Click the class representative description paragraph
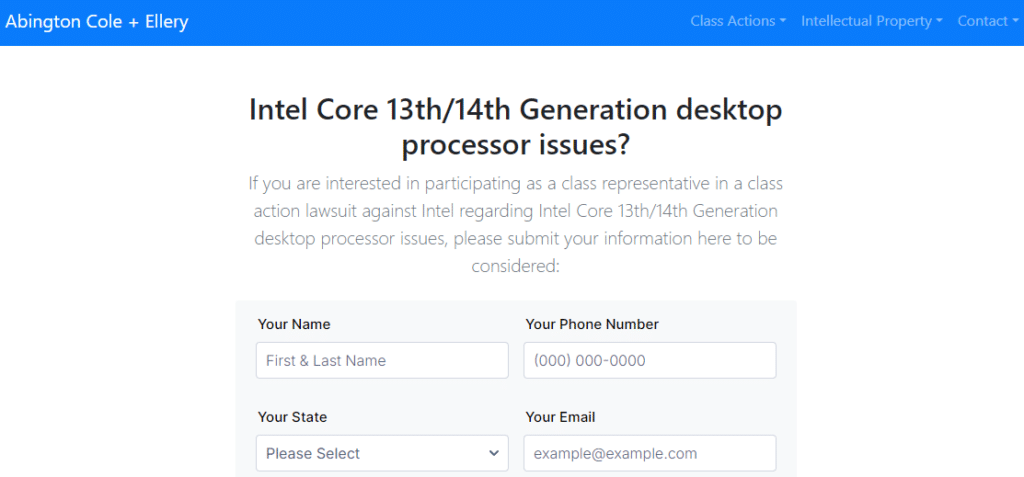Viewport: 1024px width, 477px height. point(515,224)
